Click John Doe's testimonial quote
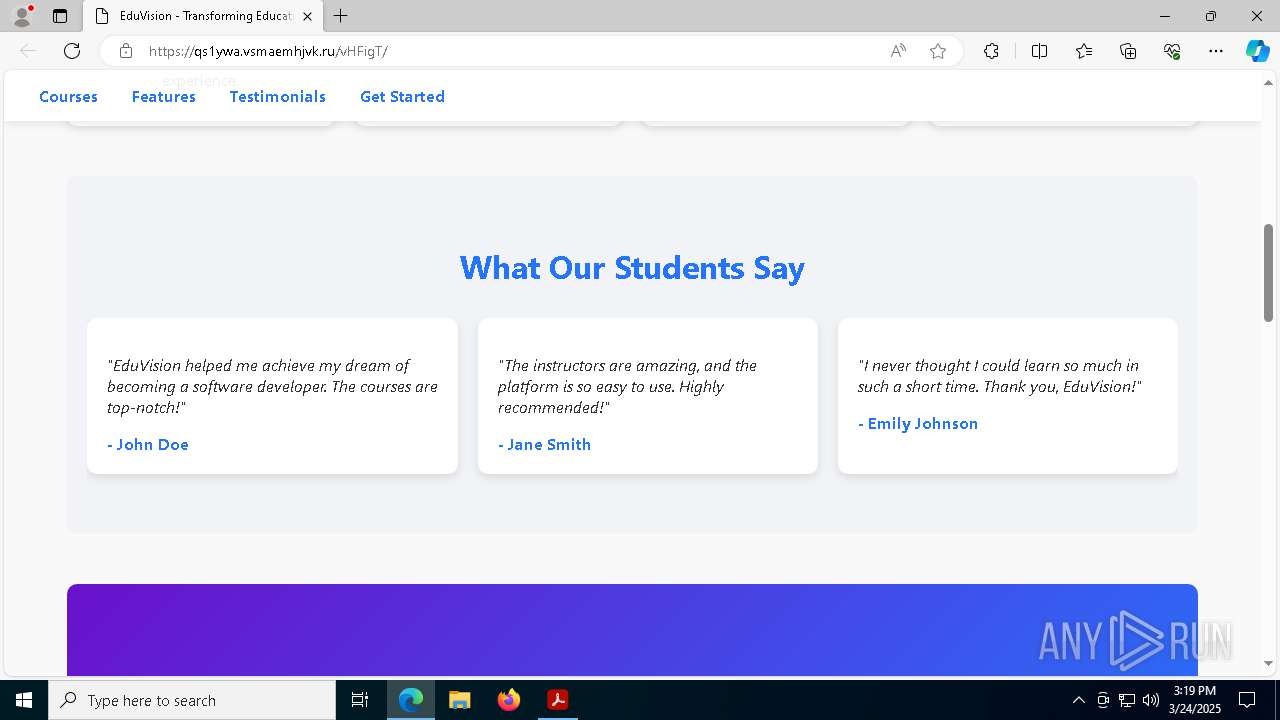 272,386
